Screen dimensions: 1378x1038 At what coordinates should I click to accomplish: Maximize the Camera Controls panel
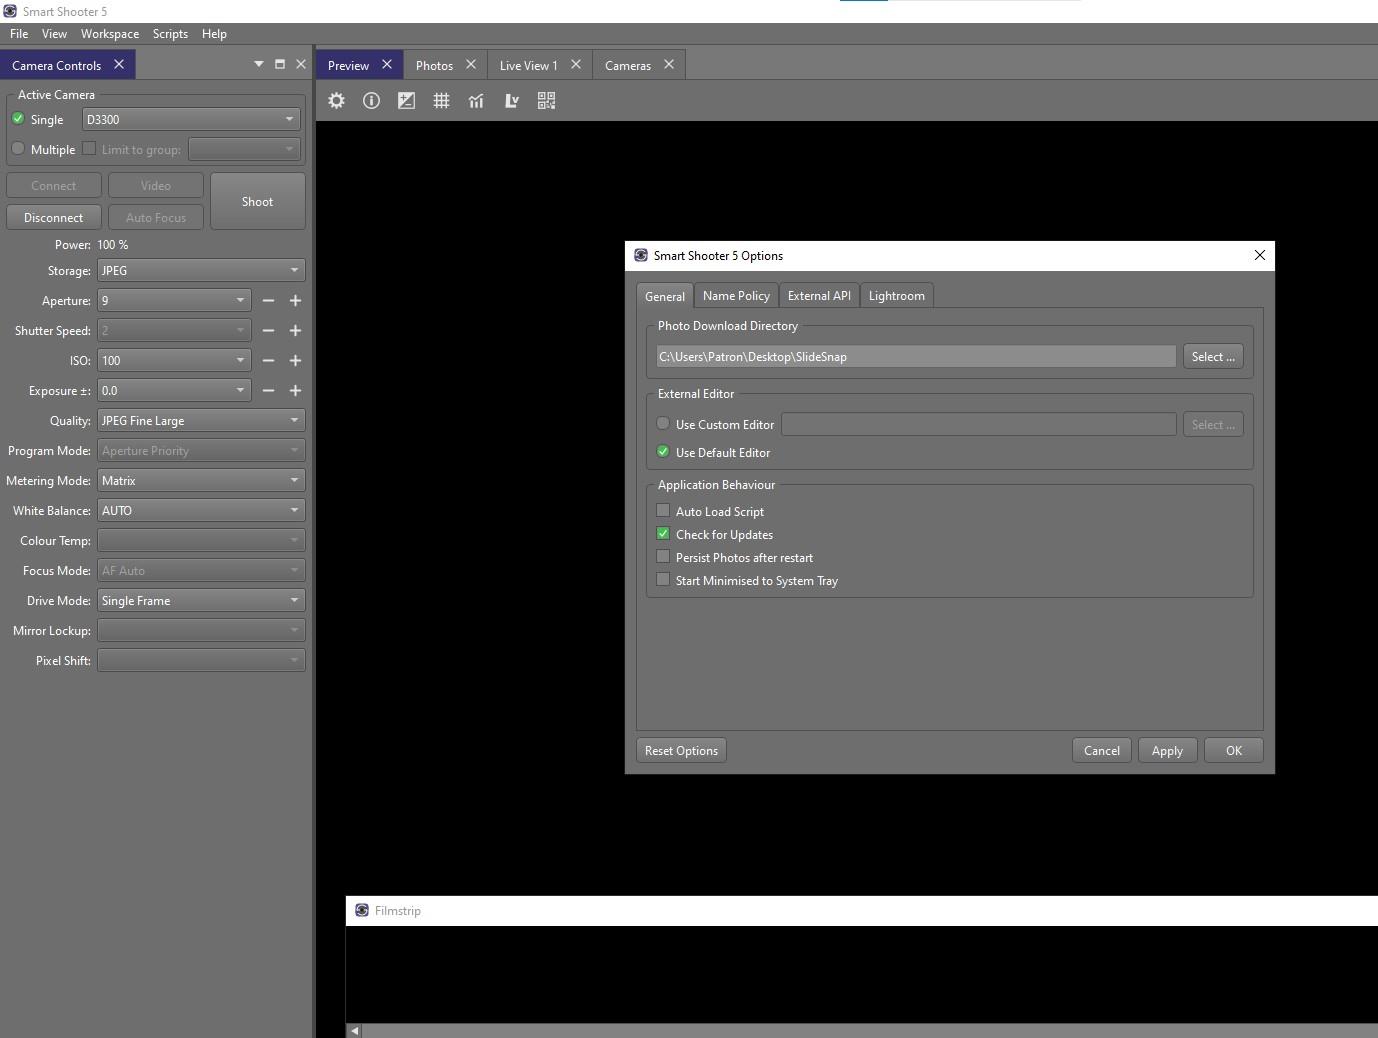click(280, 64)
